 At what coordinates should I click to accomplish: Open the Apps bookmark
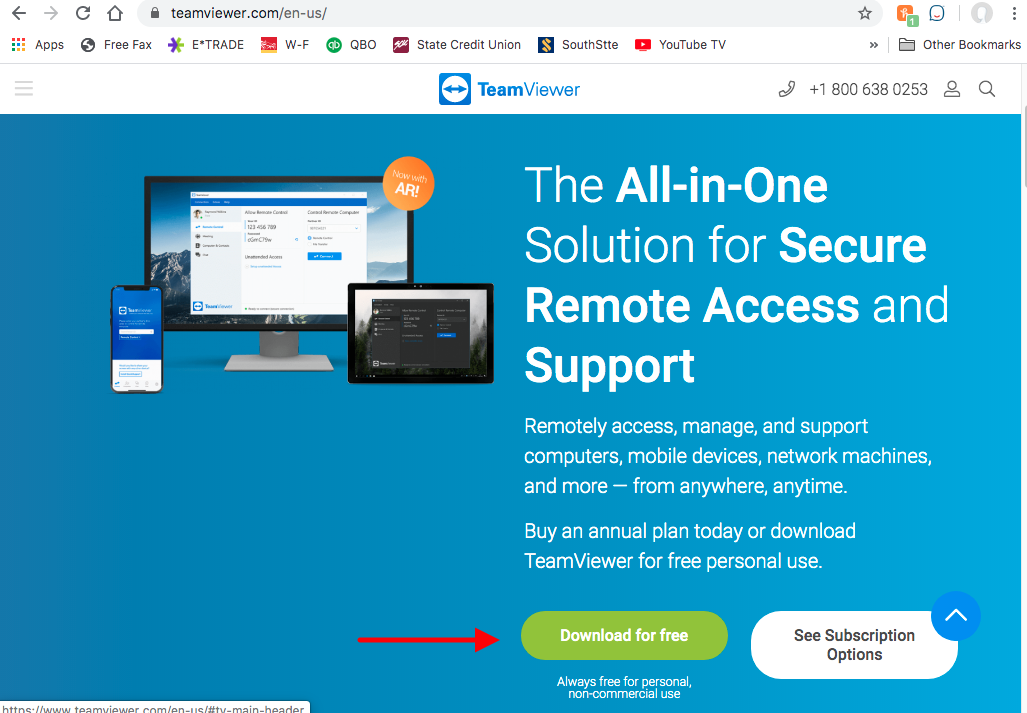pos(38,45)
